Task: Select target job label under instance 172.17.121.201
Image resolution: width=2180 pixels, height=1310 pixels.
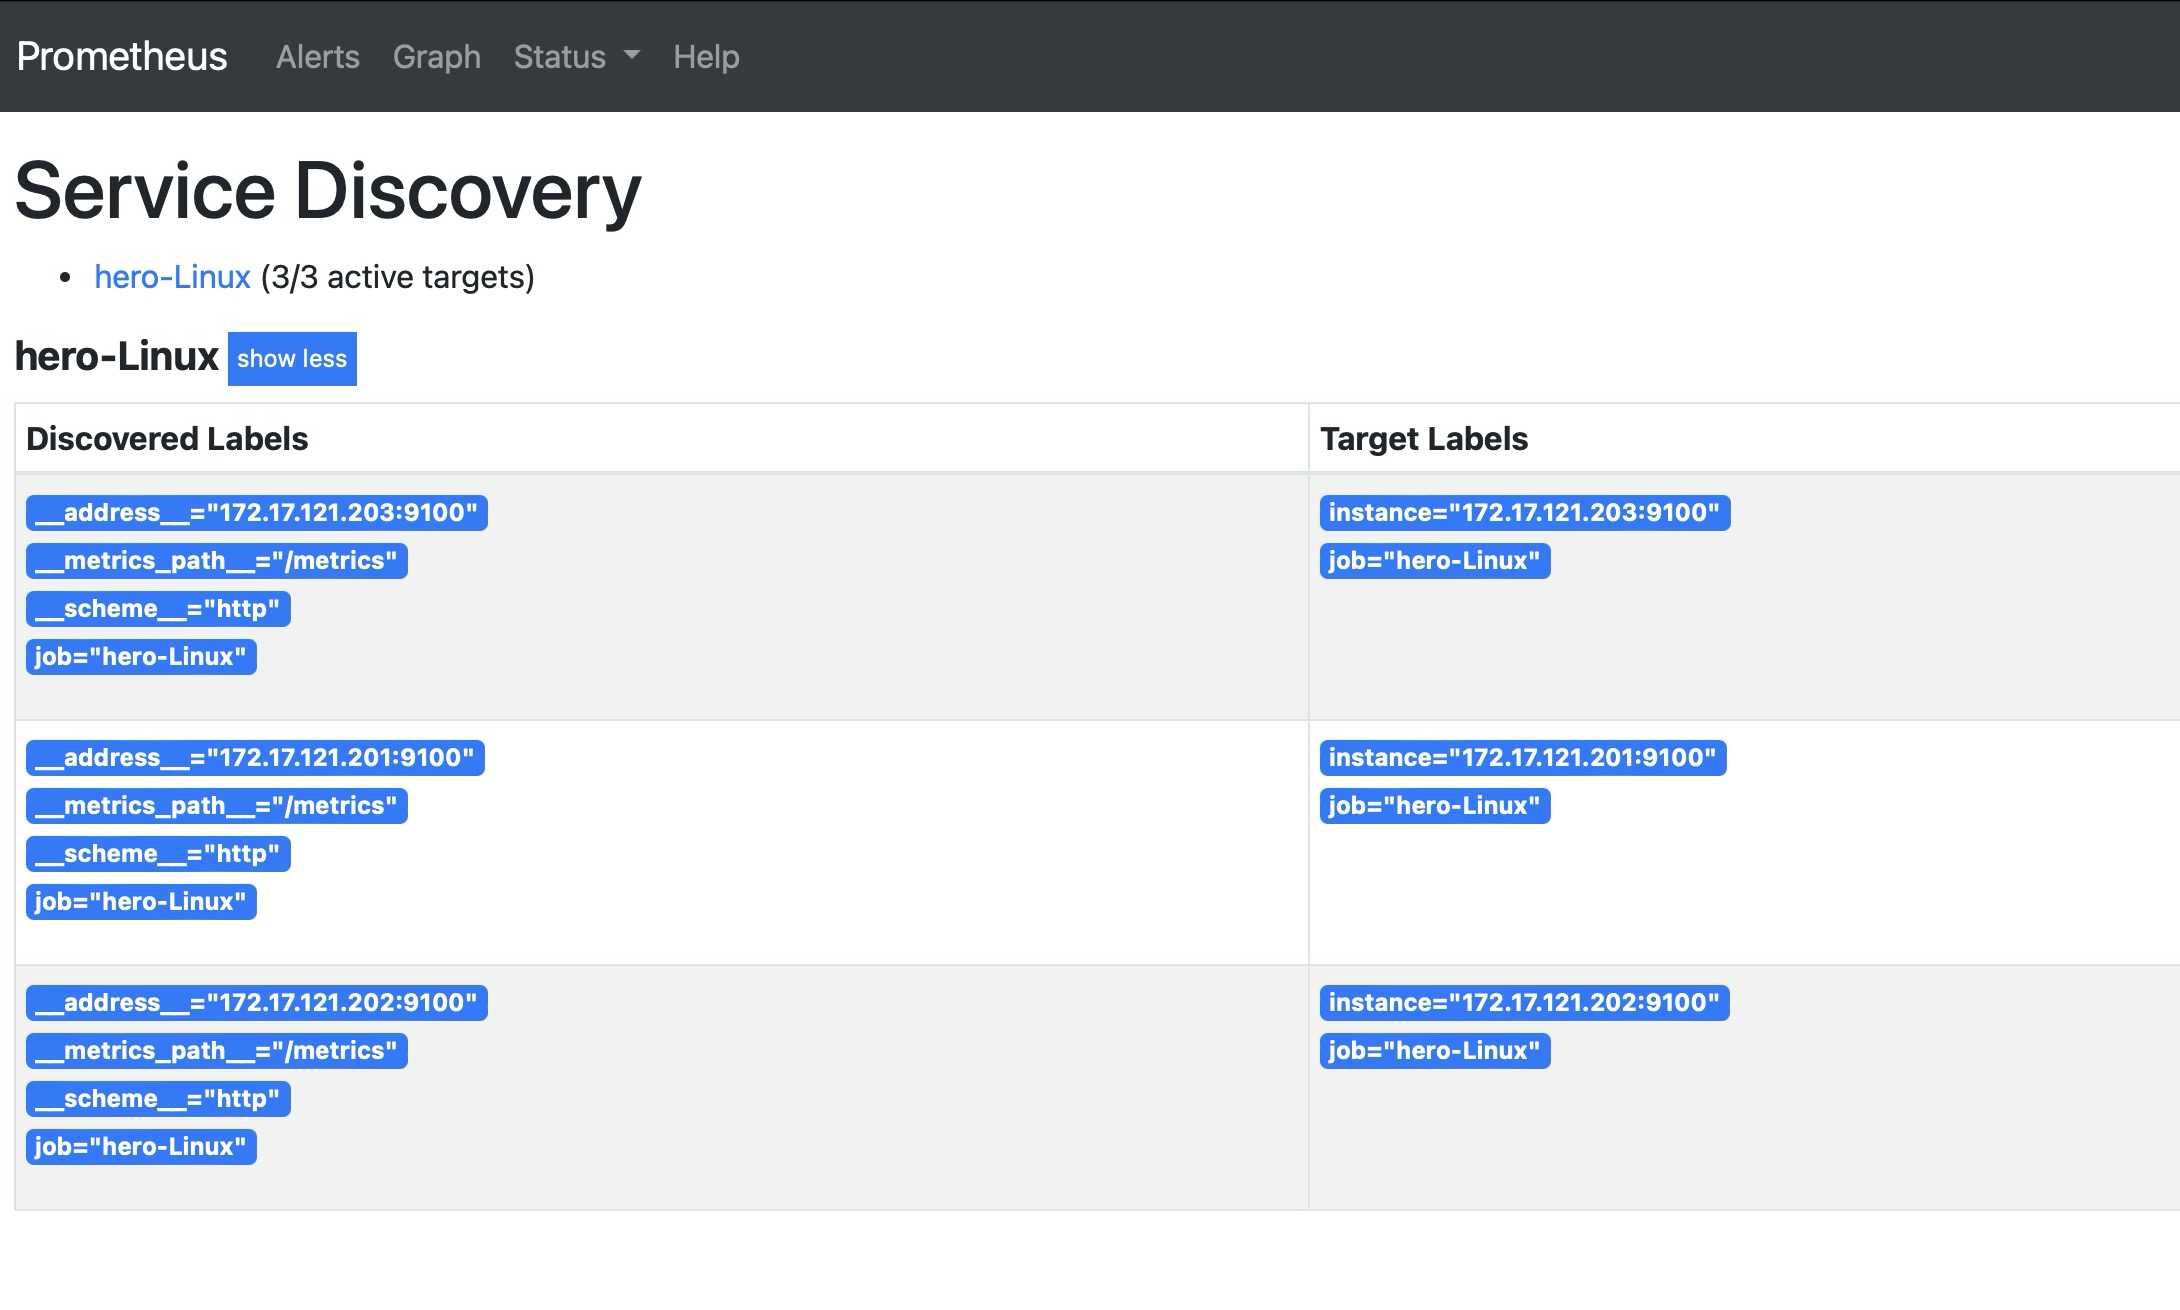Action: tap(1435, 806)
